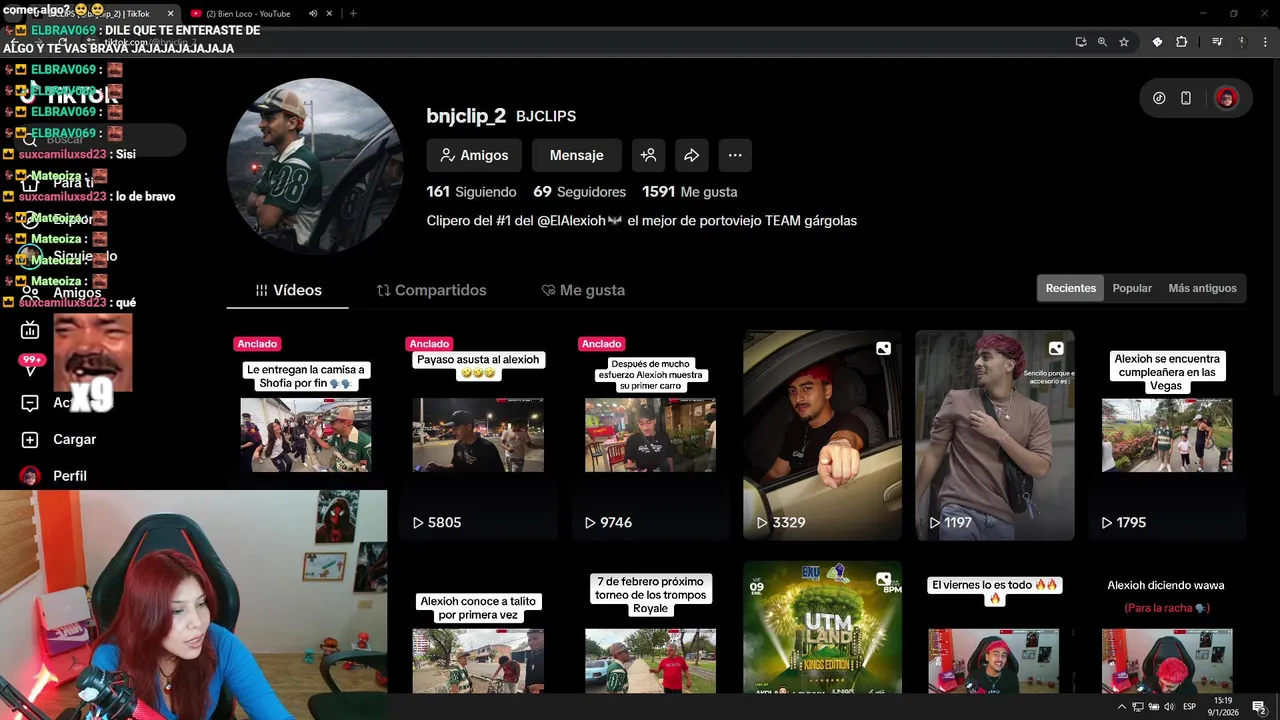Open the three-dots more options on profile
This screenshot has width=1280, height=720.
[x=735, y=155]
